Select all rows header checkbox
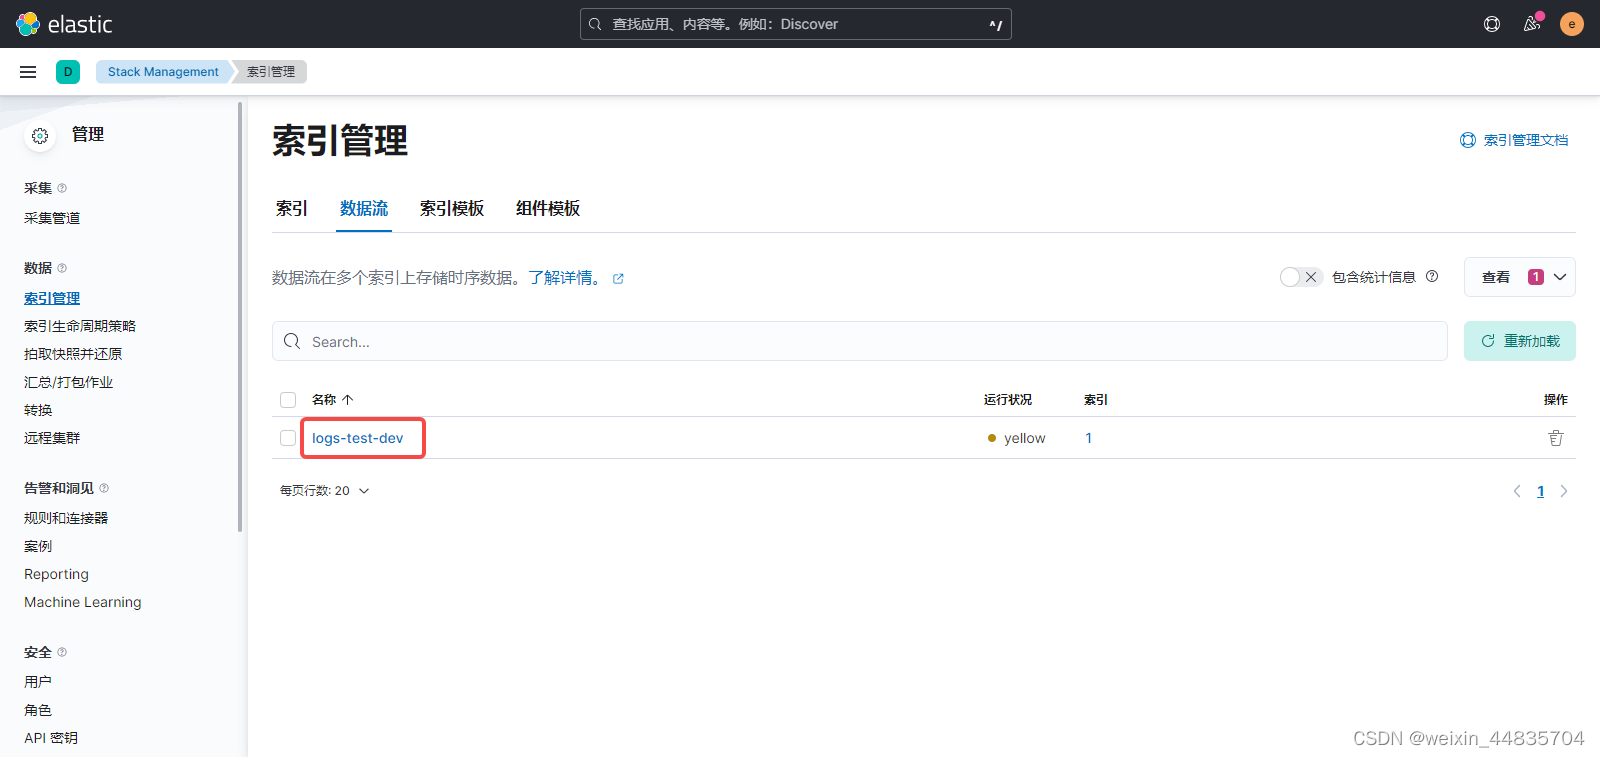Screen dimensions: 1600x757 [x=288, y=400]
